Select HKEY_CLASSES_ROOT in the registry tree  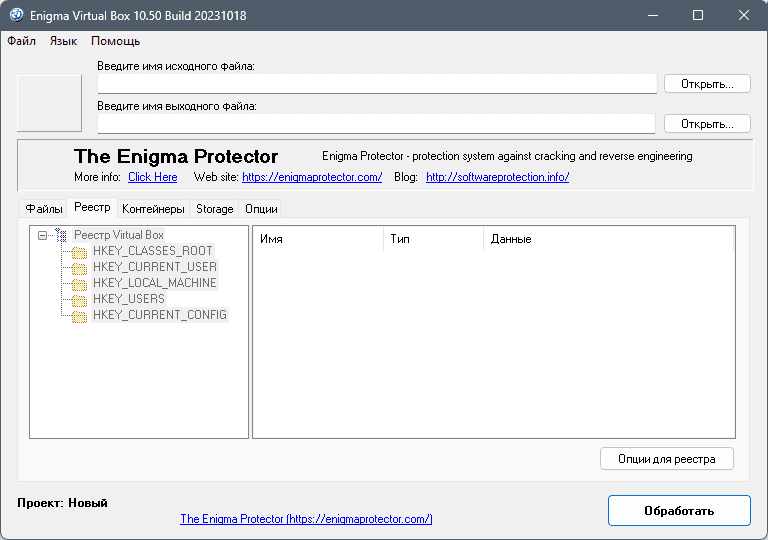tap(153, 251)
